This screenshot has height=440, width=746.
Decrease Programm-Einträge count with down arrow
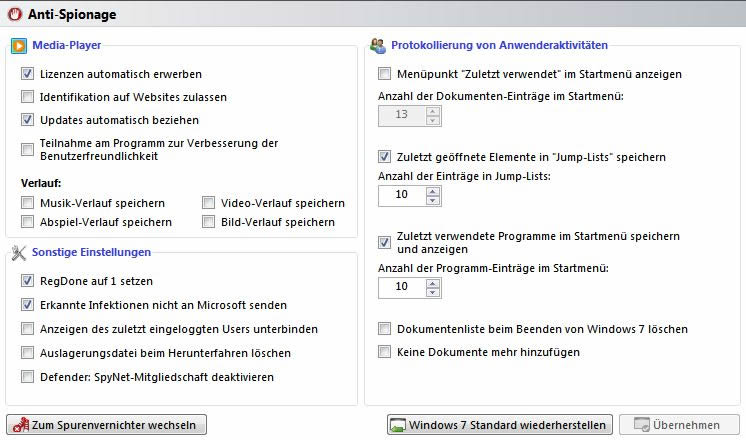point(432,293)
